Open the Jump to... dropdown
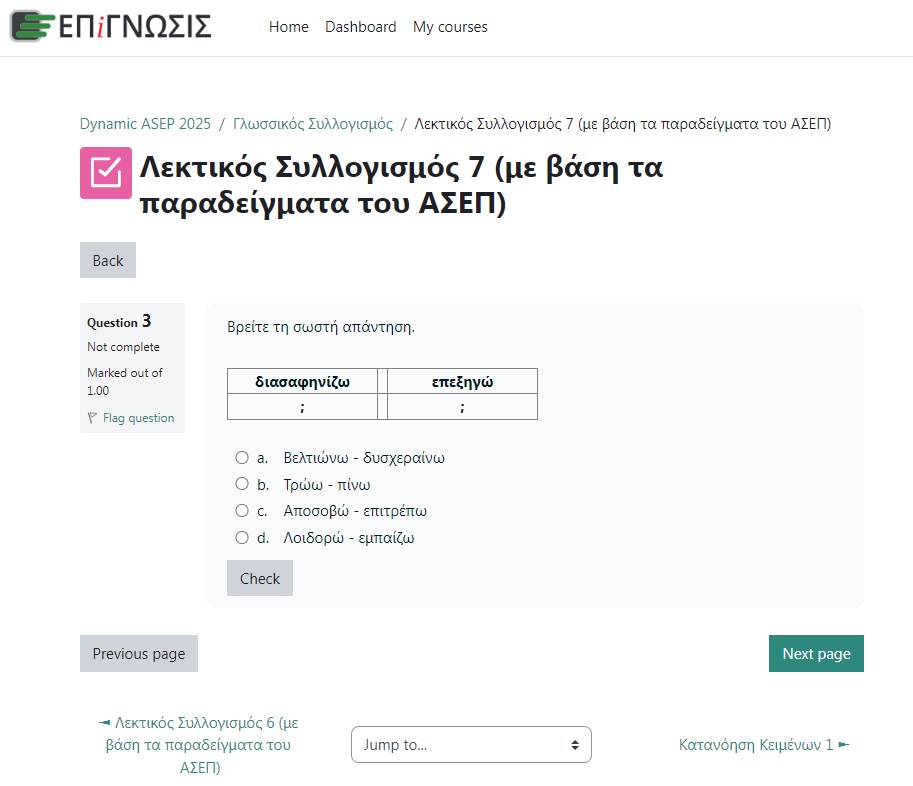Viewport: 913px width, 786px height. (471, 744)
